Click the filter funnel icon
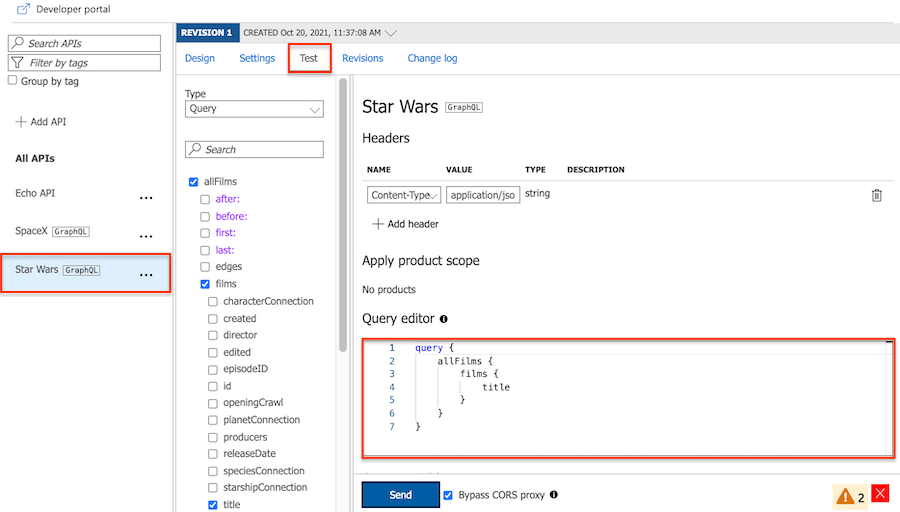Viewport: 900px width, 512px height. pos(18,63)
